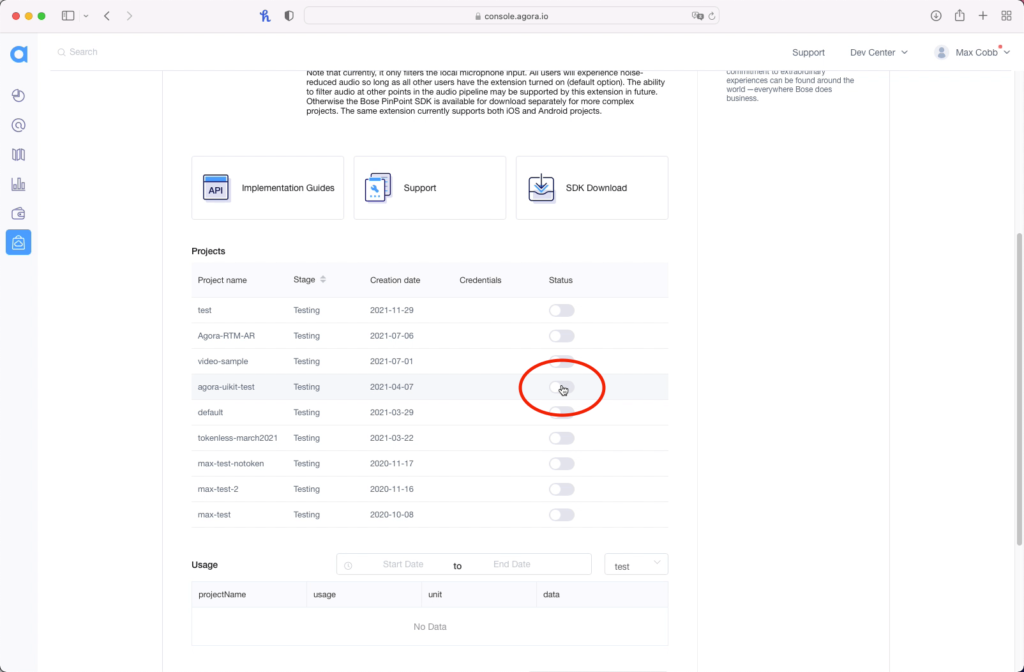
Task: Click the Project name column header
Action: pyautogui.click(x=222, y=280)
